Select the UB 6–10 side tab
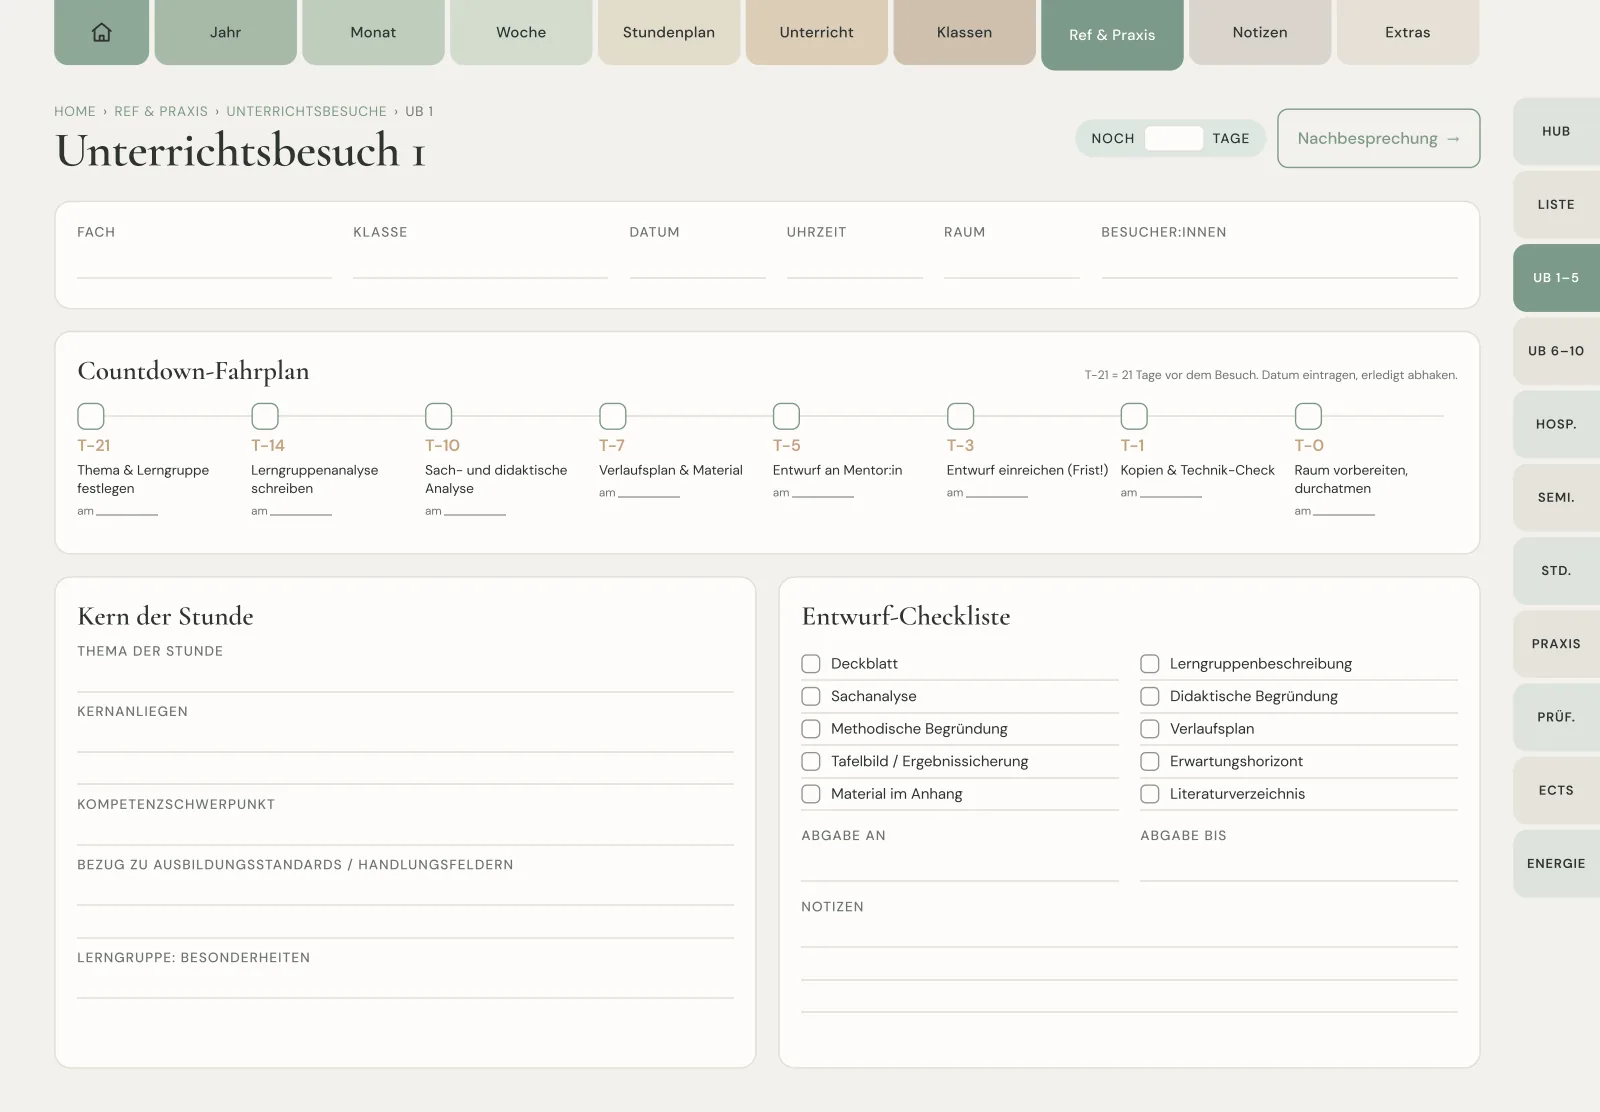1600x1112 pixels. [1556, 351]
